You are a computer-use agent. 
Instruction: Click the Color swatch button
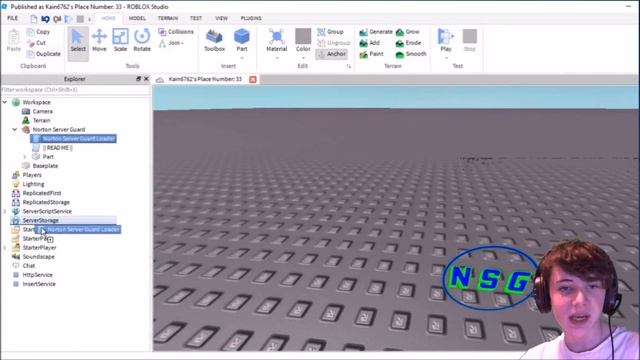pyautogui.click(x=303, y=41)
